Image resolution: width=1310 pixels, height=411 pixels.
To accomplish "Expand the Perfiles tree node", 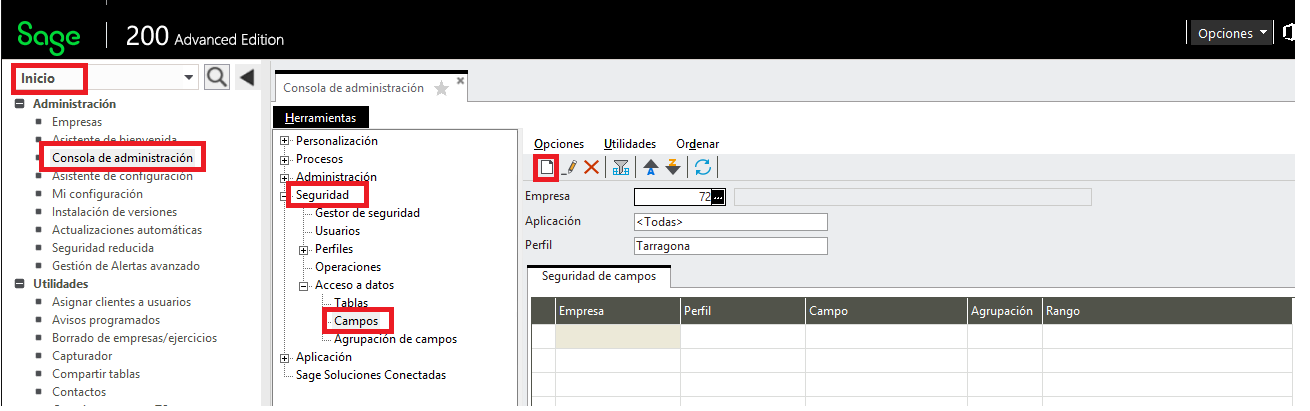I will tap(305, 249).
